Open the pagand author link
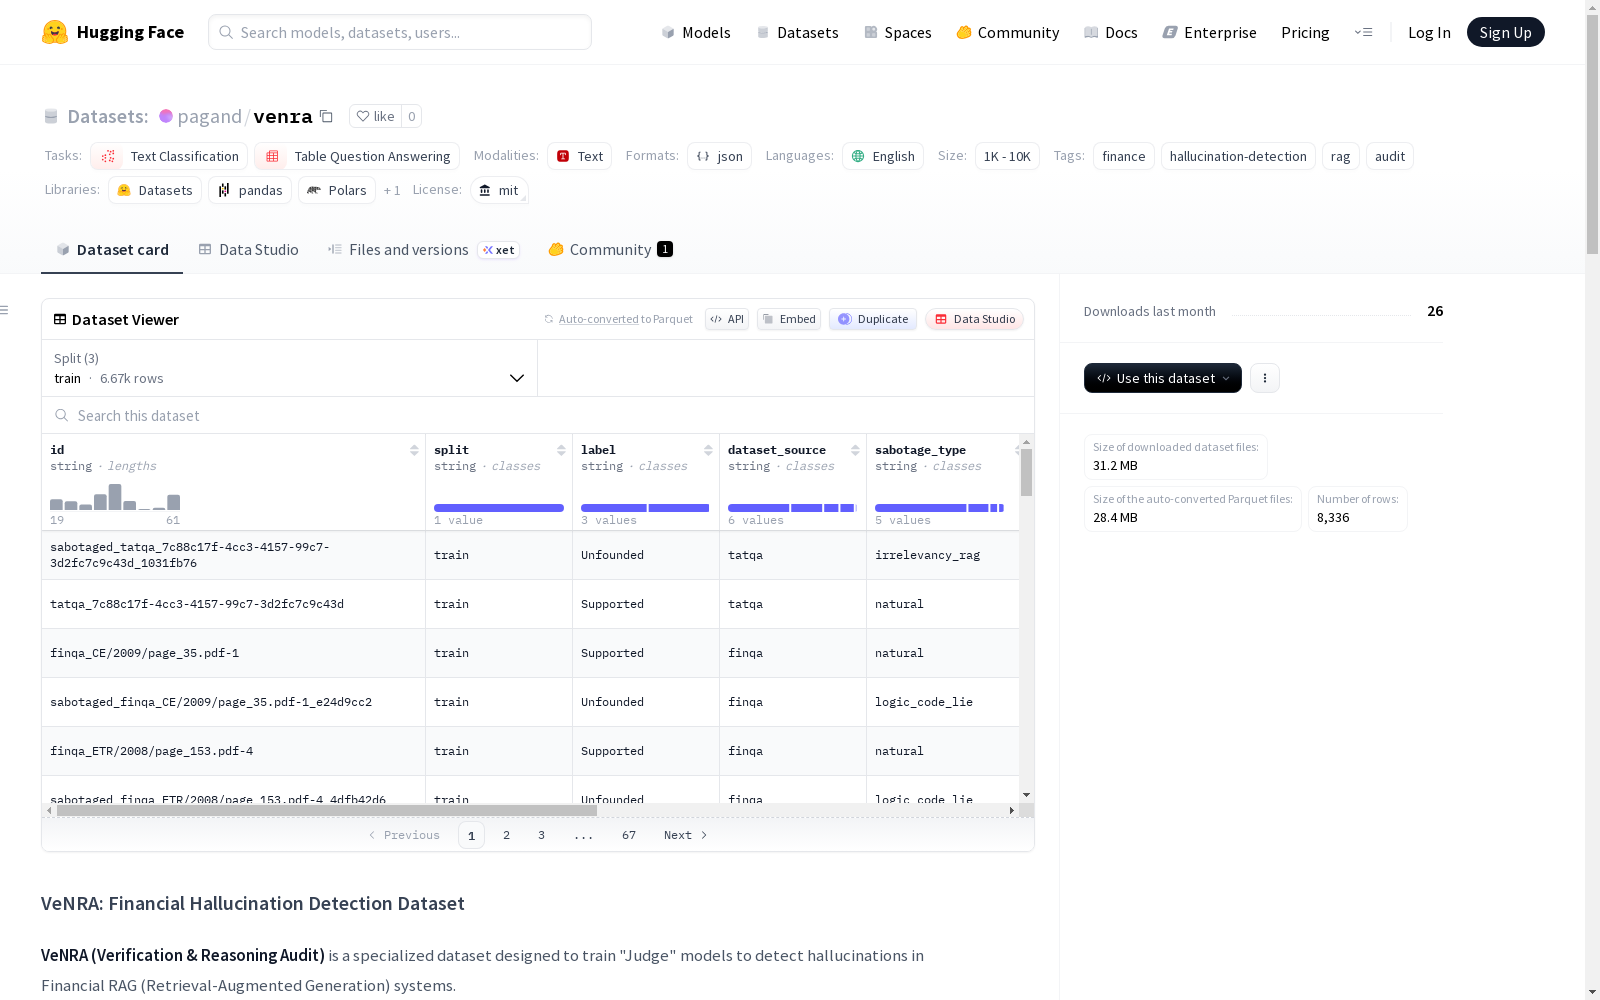 (x=209, y=116)
